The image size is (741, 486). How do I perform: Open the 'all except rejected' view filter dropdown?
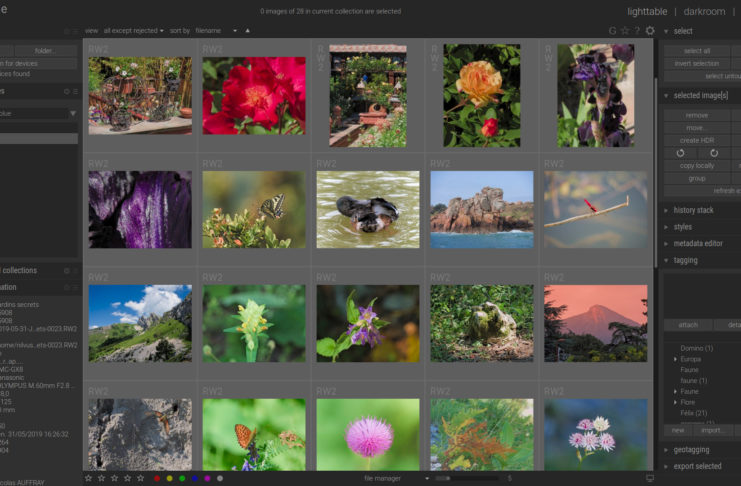pos(134,31)
